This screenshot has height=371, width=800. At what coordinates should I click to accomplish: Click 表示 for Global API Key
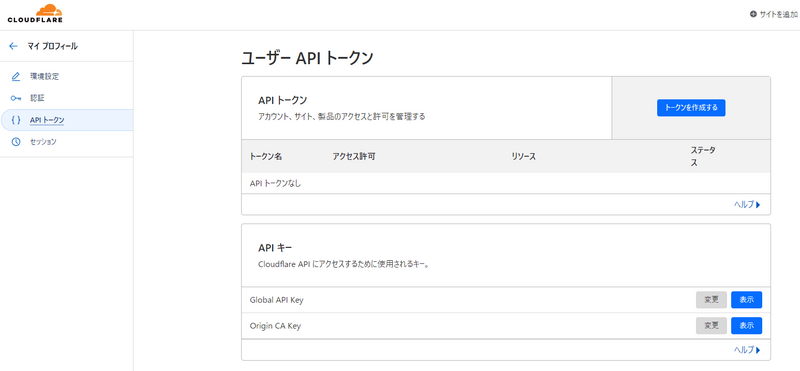click(746, 300)
